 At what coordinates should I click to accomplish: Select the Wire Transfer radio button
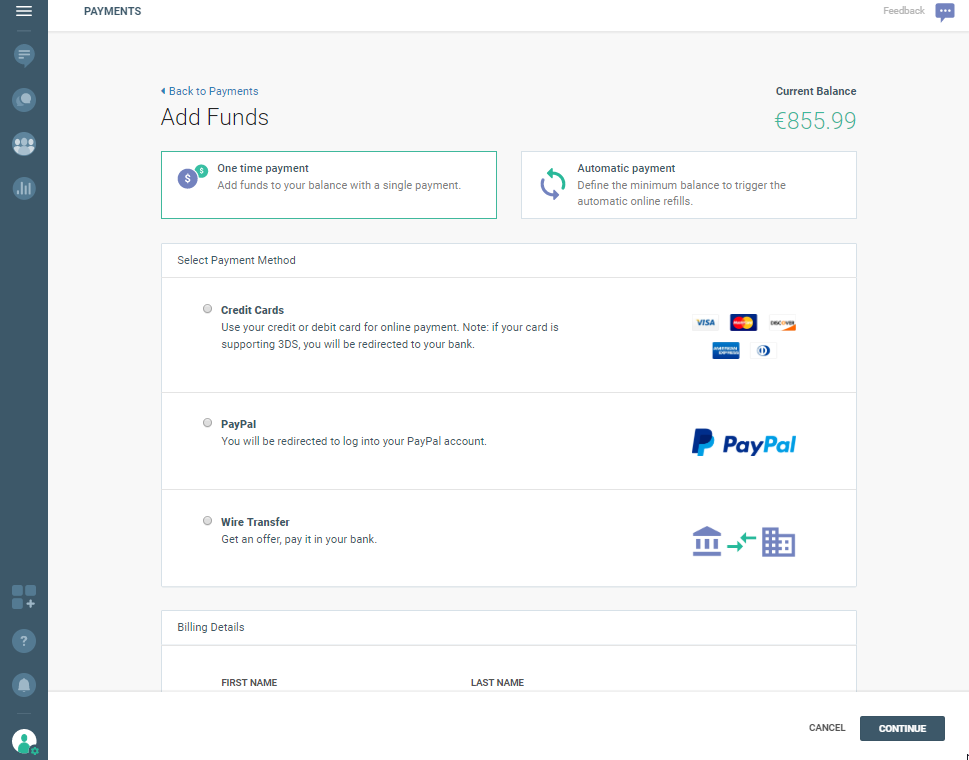pos(207,521)
